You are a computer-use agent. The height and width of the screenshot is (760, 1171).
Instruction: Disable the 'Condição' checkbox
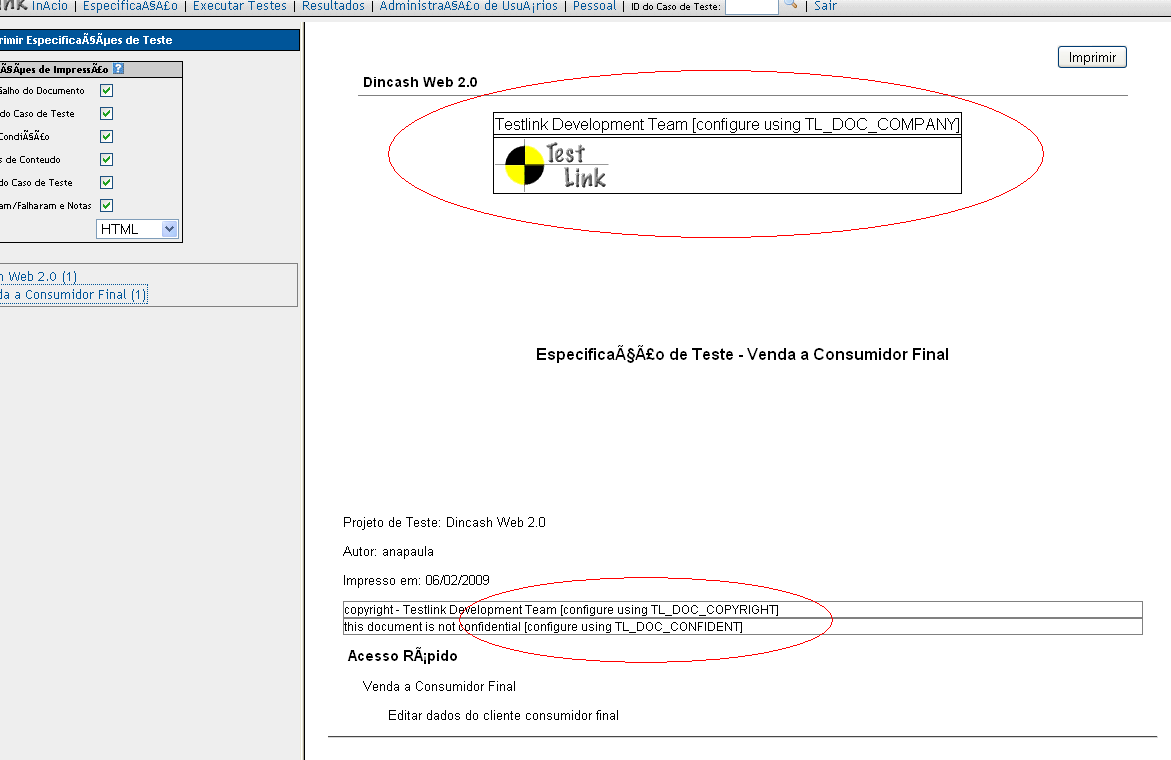tap(106, 136)
